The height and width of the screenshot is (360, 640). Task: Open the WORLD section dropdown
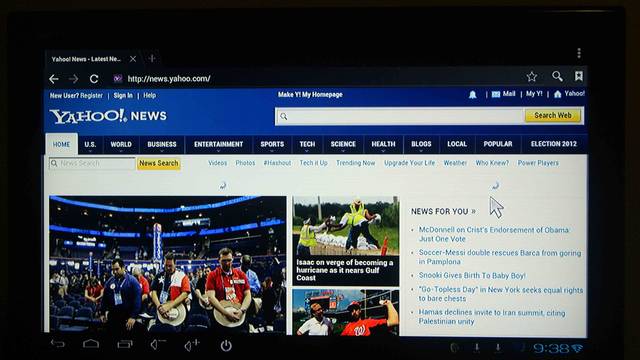pos(121,144)
